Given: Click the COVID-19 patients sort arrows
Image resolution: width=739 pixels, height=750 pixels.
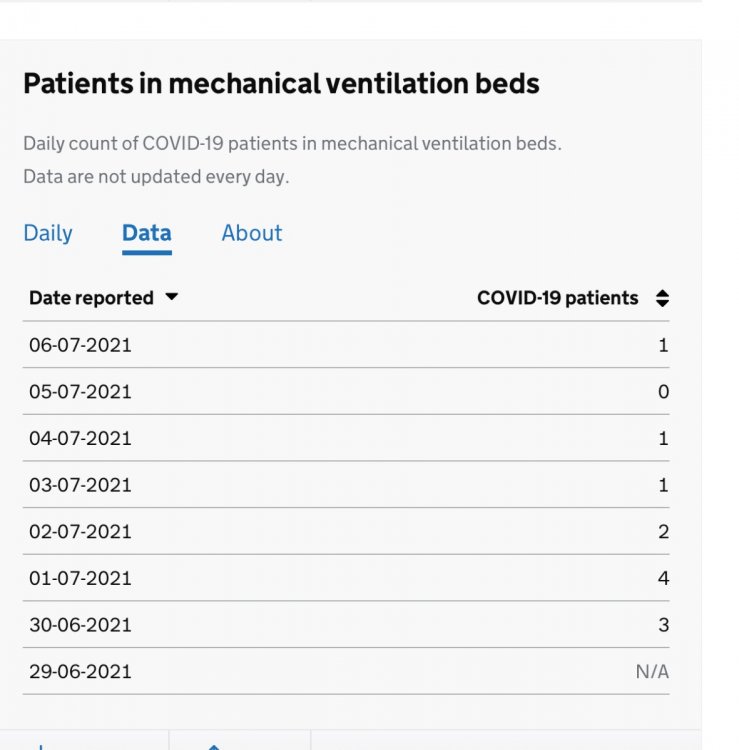Looking at the screenshot, I should click(x=662, y=298).
